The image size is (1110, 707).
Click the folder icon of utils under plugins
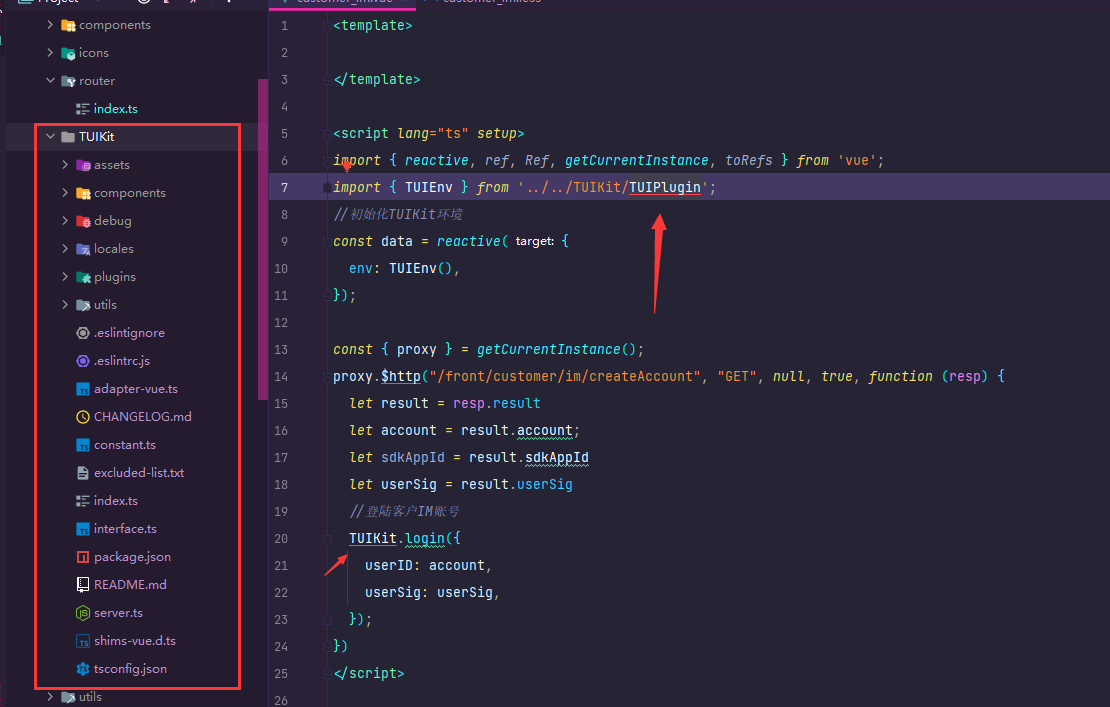83,305
